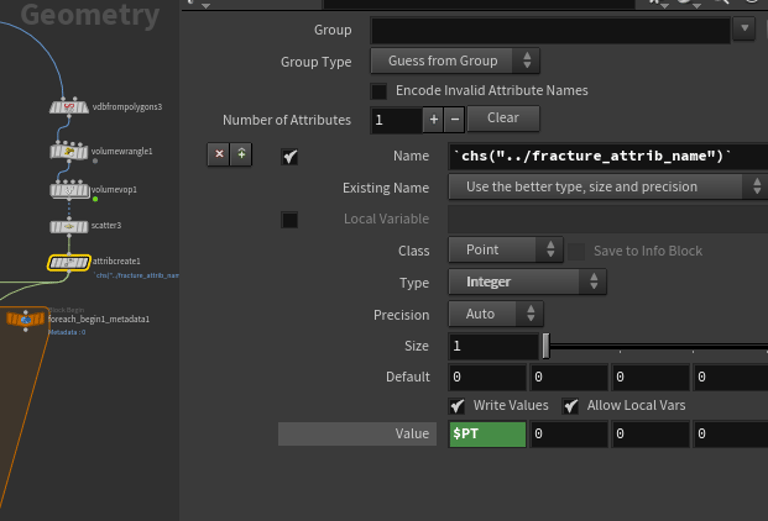Screen dimensions: 768x521
Task: Click the third Default value field
Action: click(651, 377)
